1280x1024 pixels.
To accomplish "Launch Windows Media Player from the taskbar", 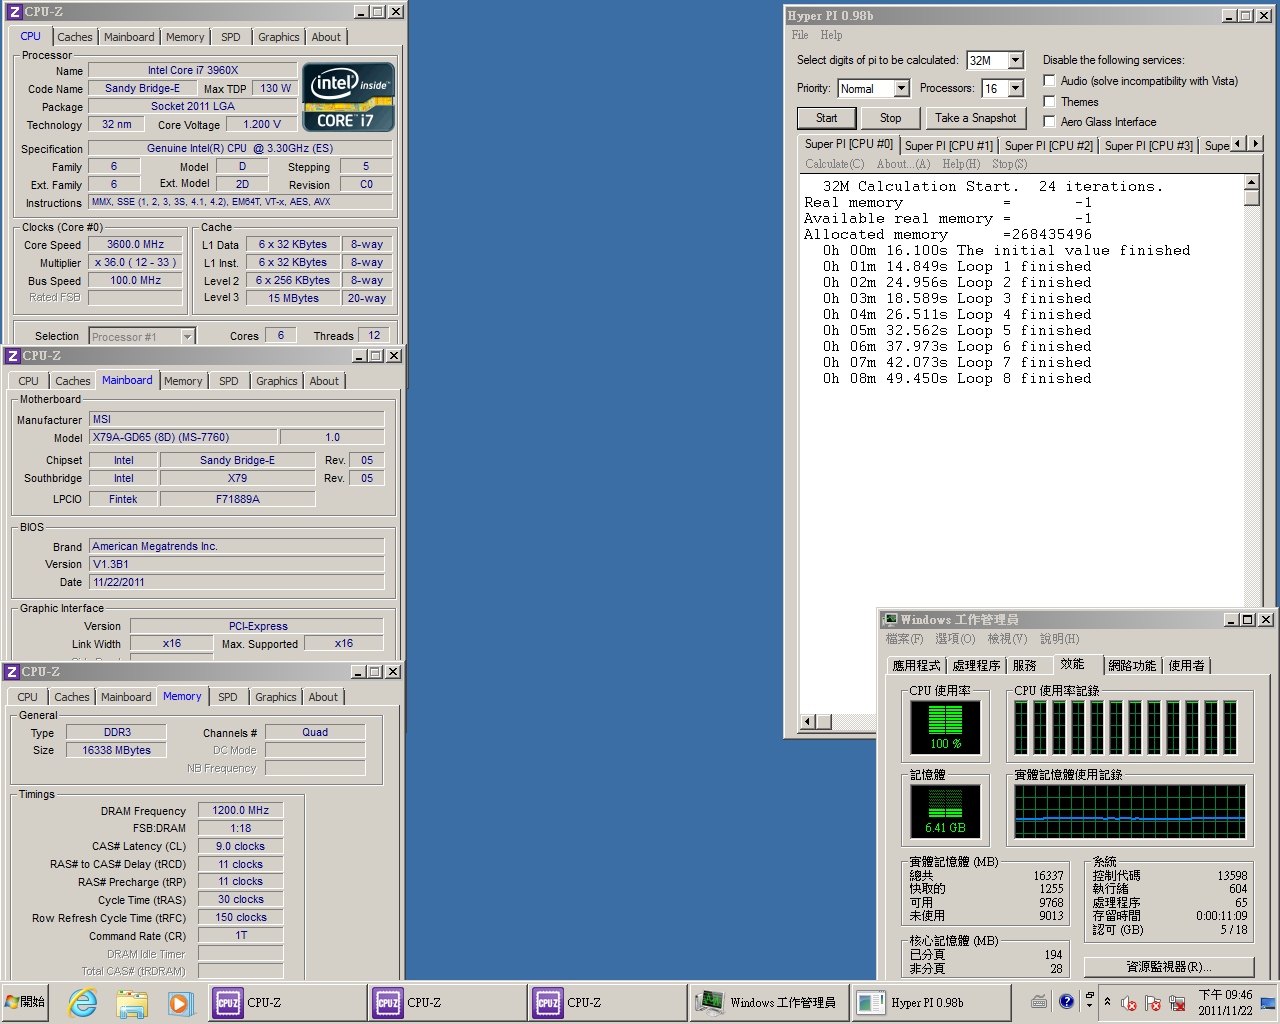I will coord(180,1002).
